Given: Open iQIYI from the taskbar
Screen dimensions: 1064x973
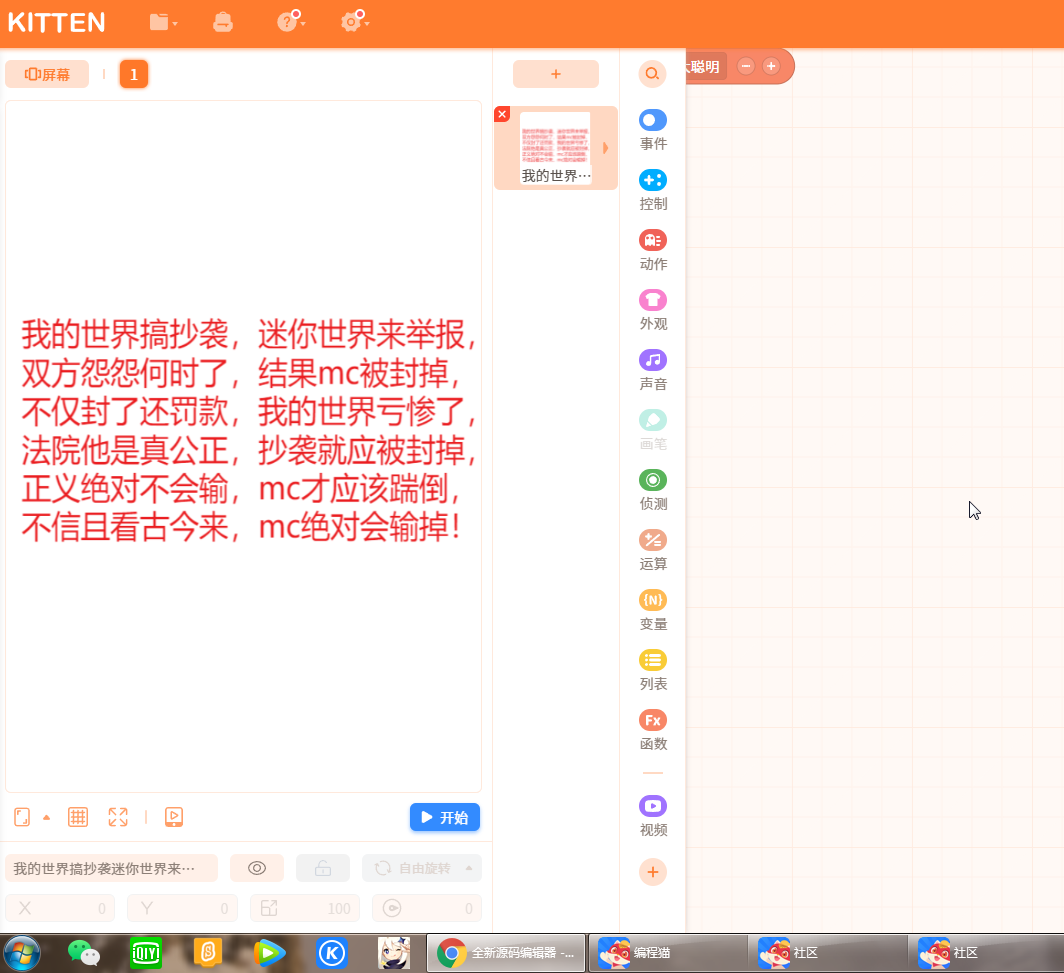Looking at the screenshot, I should click(x=146, y=953).
